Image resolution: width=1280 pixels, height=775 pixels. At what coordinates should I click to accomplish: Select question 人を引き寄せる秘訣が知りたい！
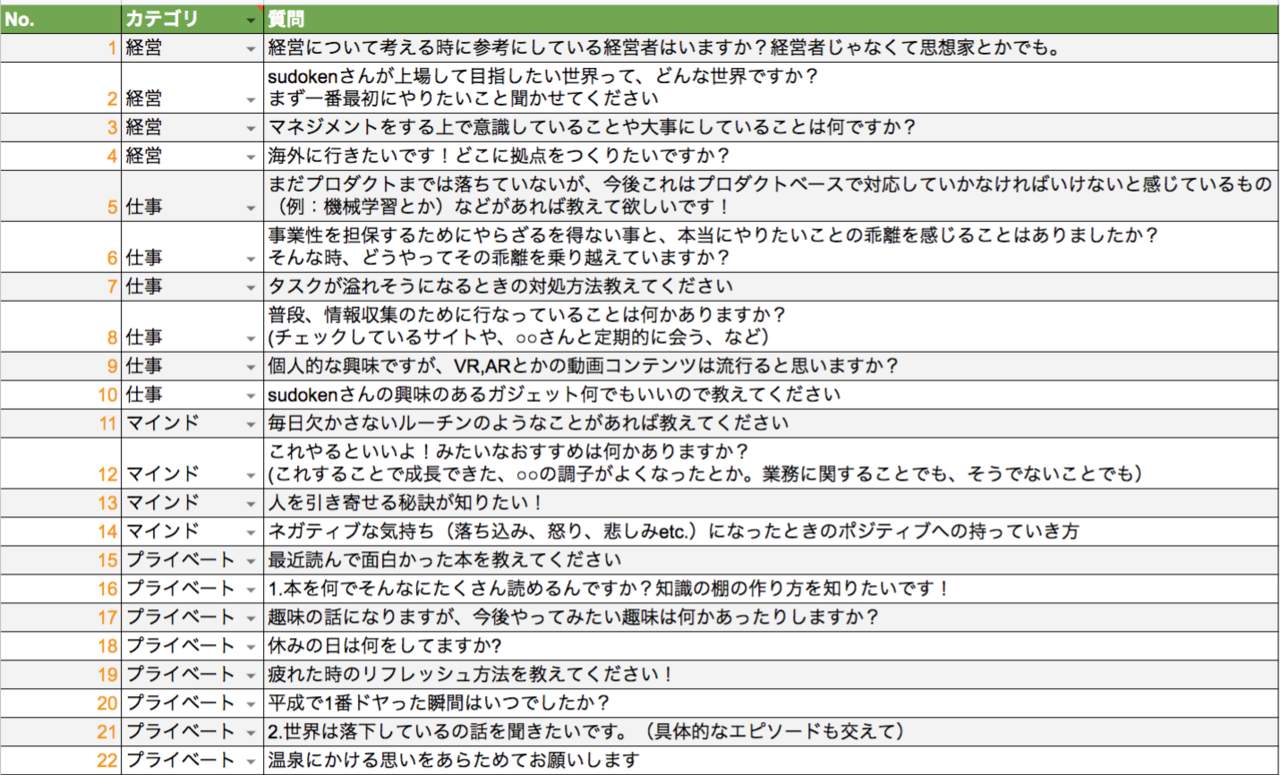[772, 502]
